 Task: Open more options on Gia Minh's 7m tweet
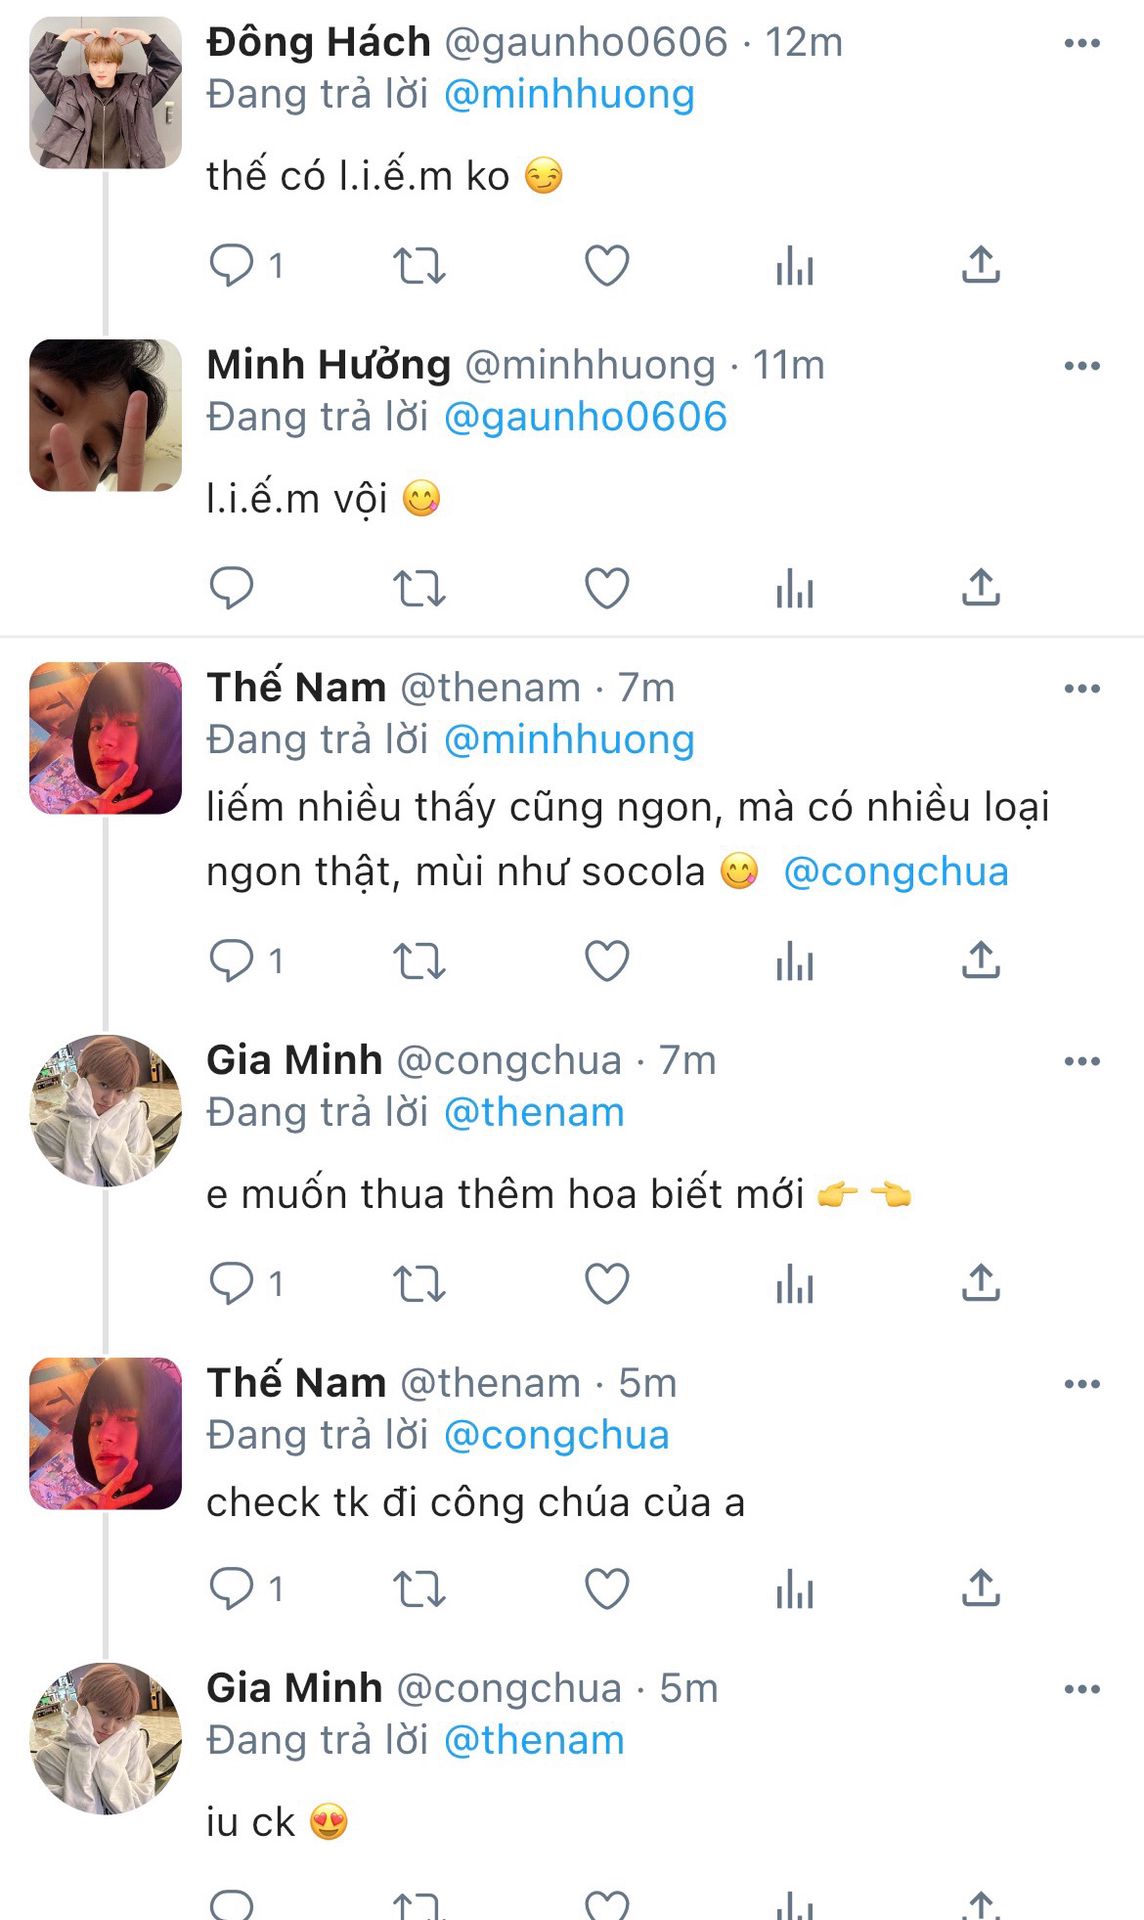click(x=1082, y=1061)
